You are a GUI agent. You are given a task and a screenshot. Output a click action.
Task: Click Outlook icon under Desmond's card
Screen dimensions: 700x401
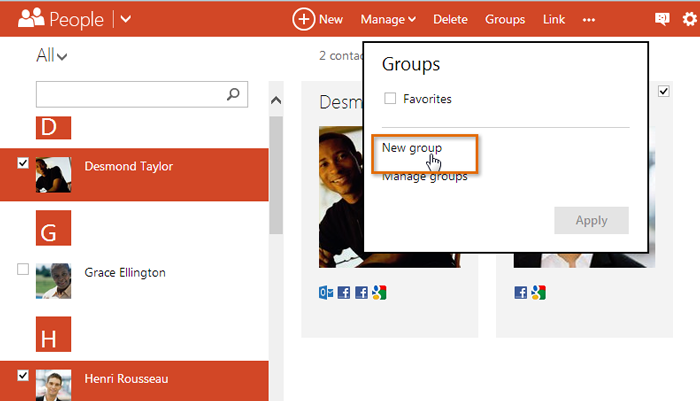click(x=326, y=292)
